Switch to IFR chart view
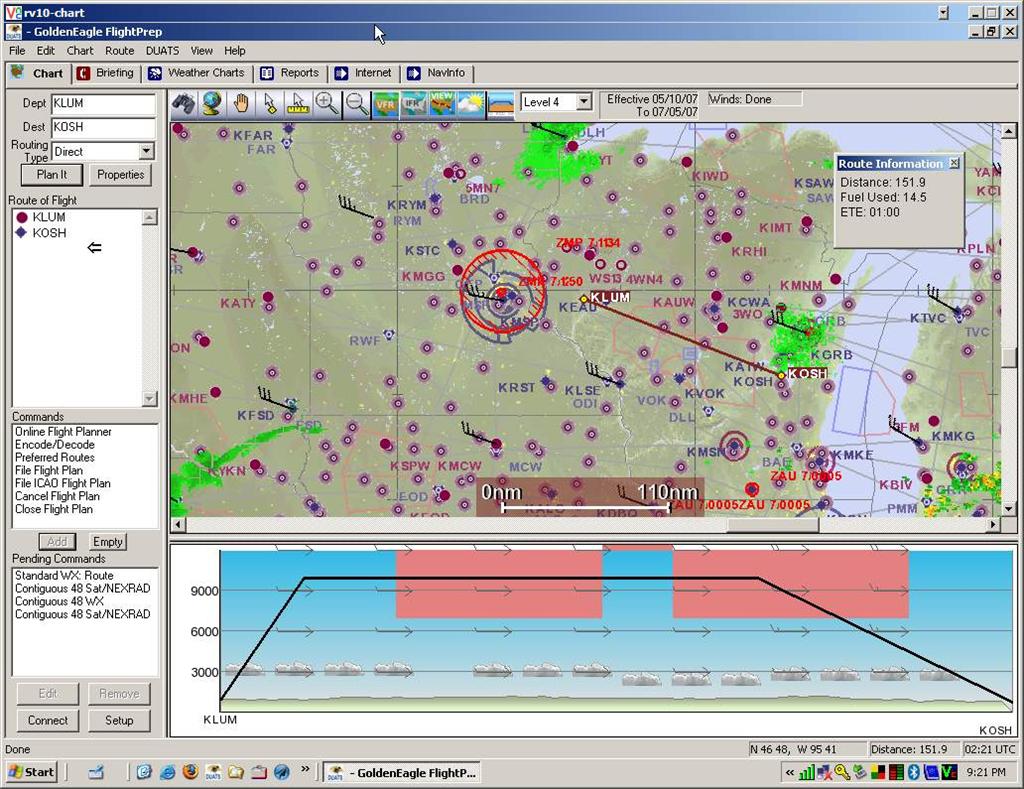 coord(413,105)
